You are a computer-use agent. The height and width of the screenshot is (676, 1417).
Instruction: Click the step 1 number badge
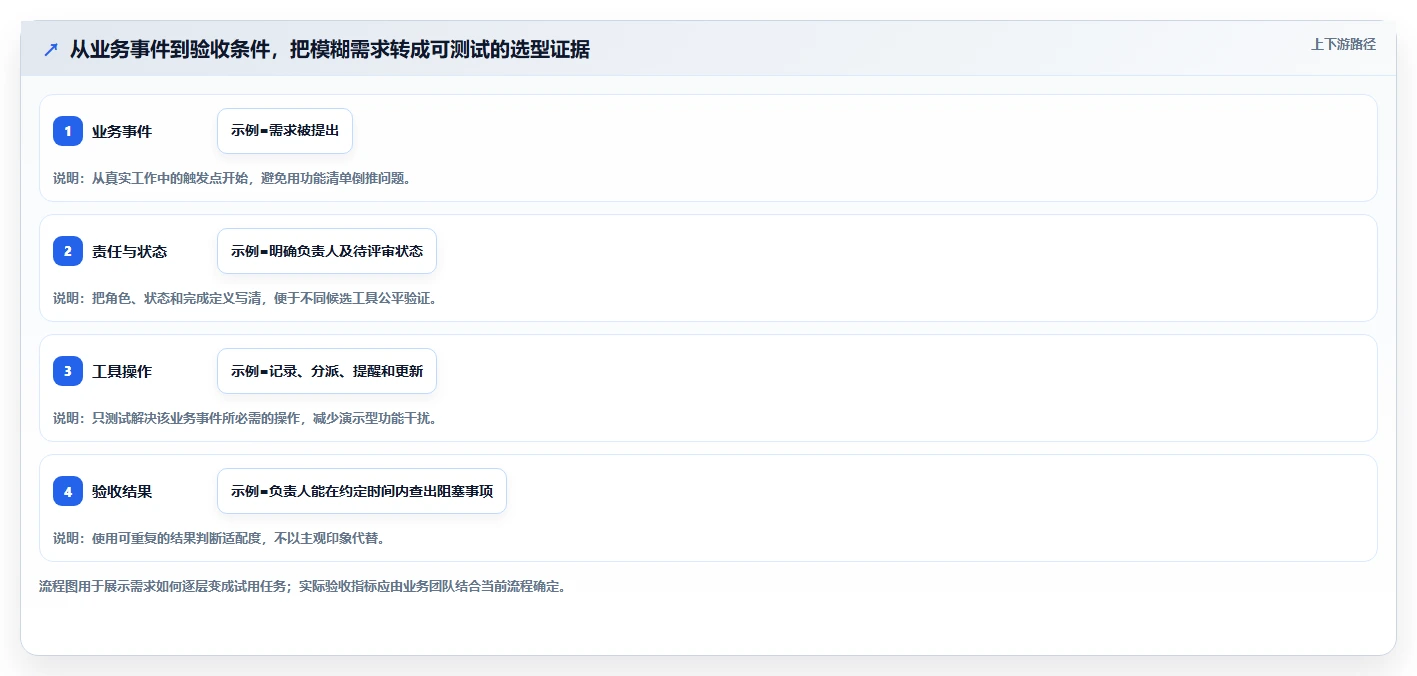tap(68, 131)
